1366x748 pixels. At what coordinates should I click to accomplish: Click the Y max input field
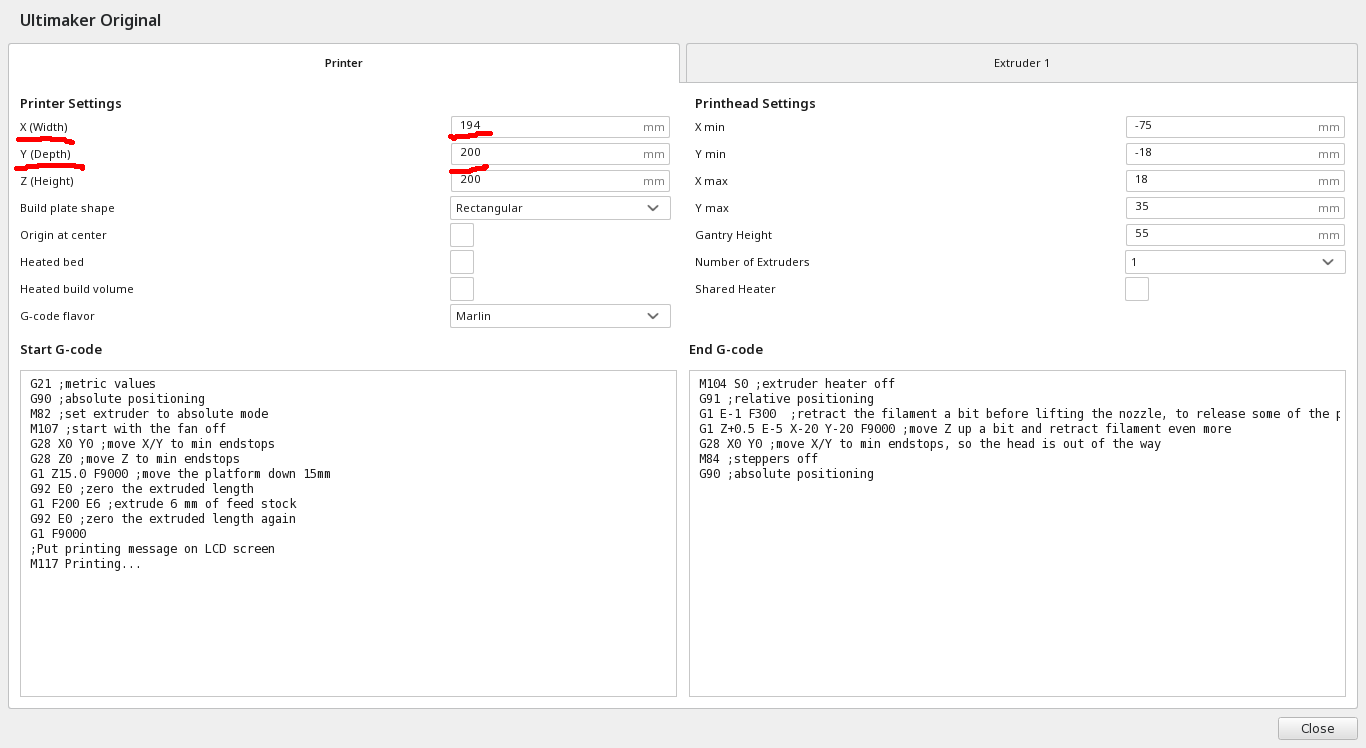tap(1222, 208)
